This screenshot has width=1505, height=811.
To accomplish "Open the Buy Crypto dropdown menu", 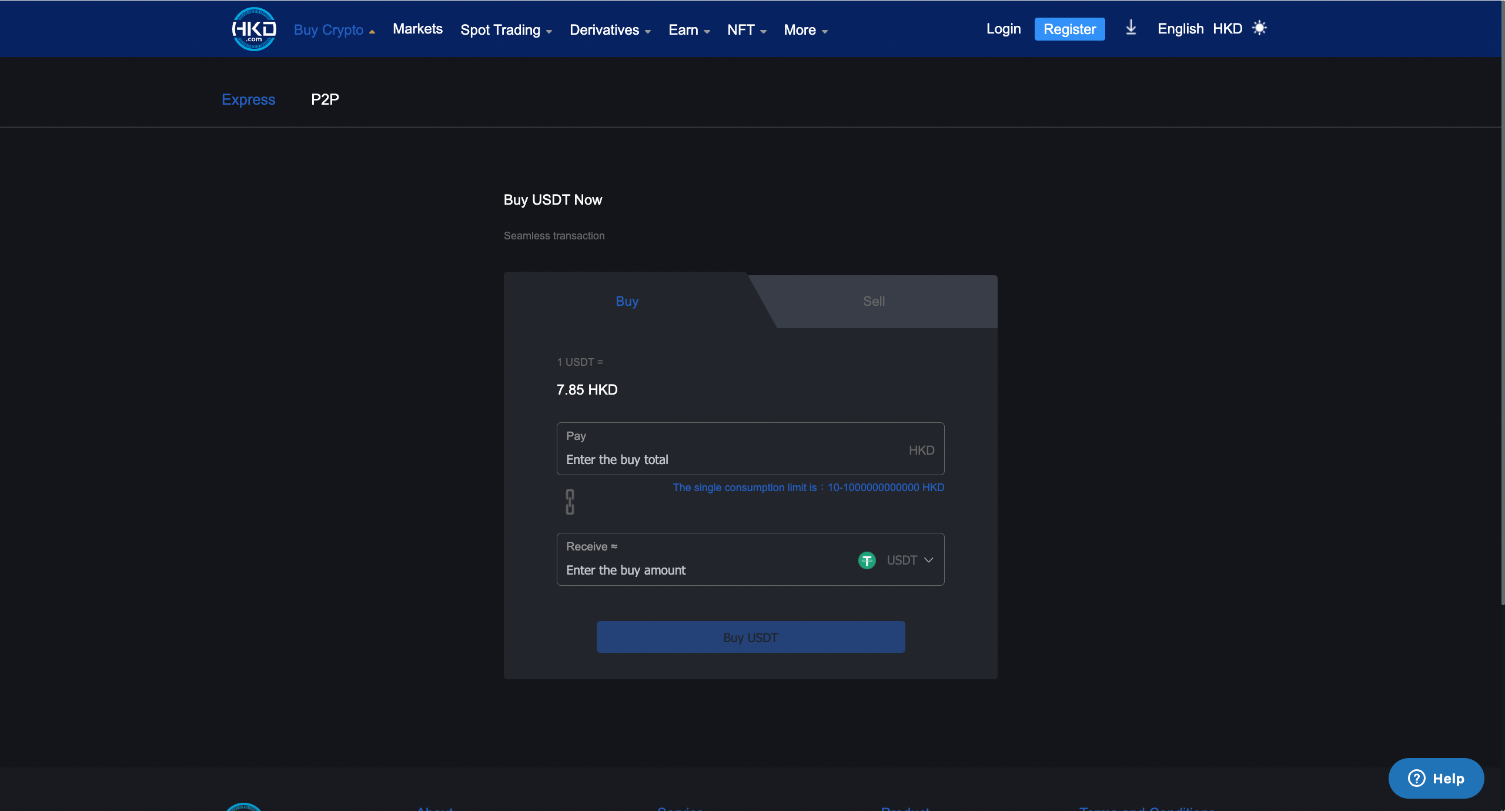I will [x=335, y=30].
